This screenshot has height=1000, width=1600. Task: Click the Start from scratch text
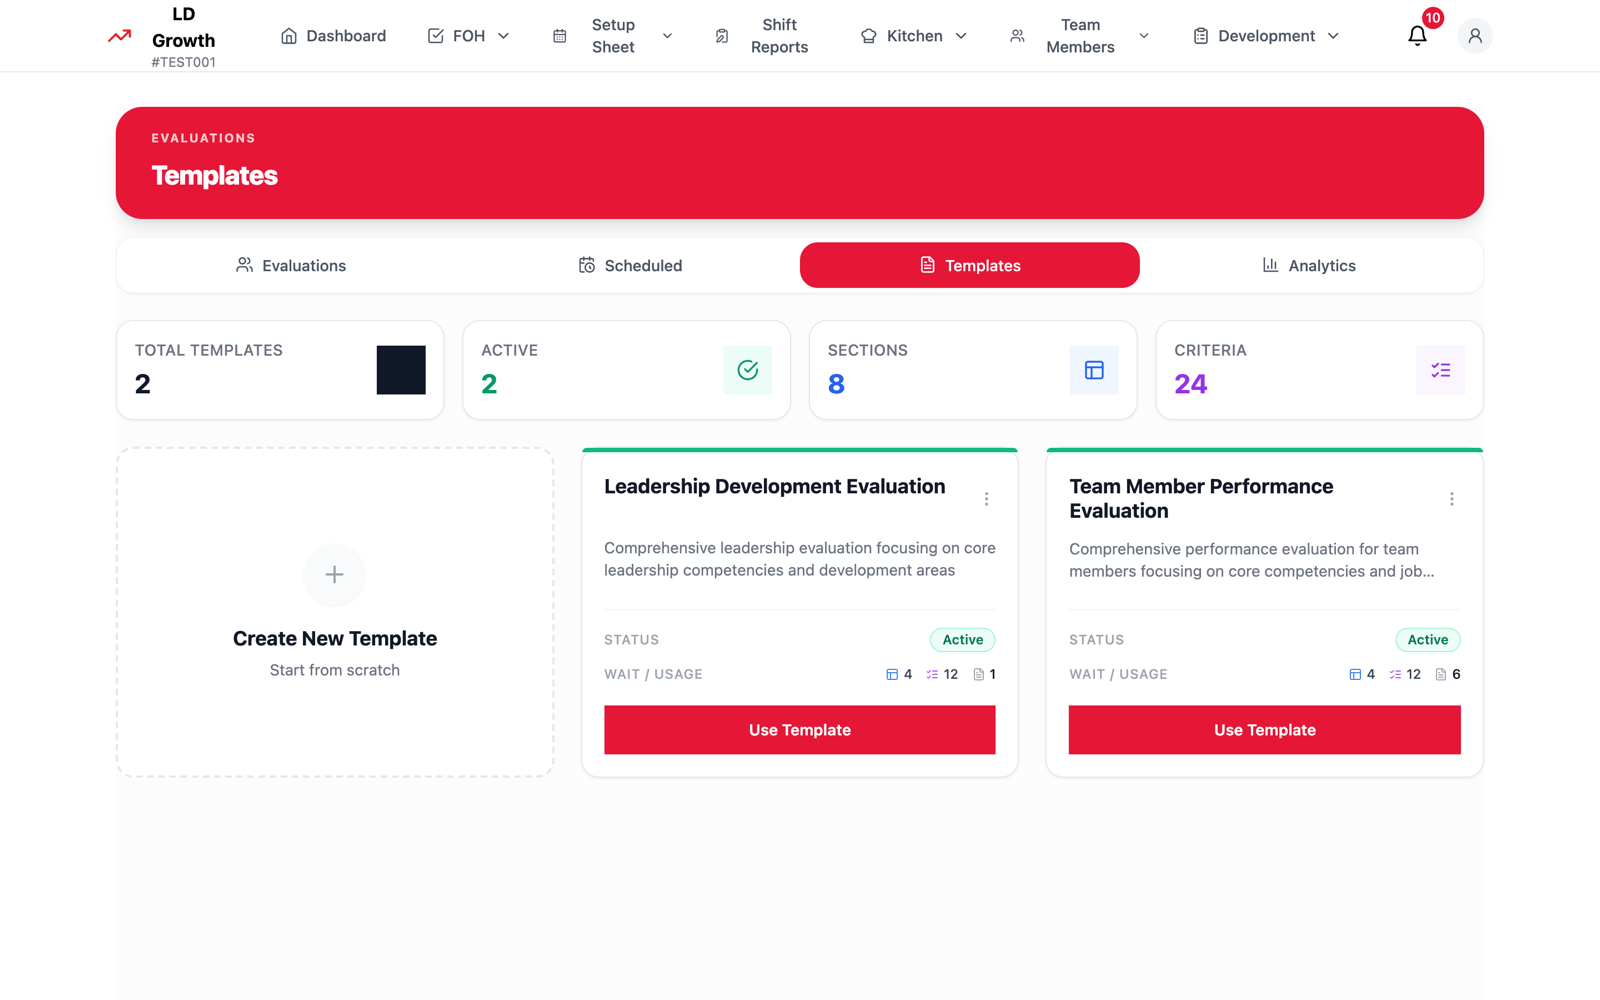[335, 670]
